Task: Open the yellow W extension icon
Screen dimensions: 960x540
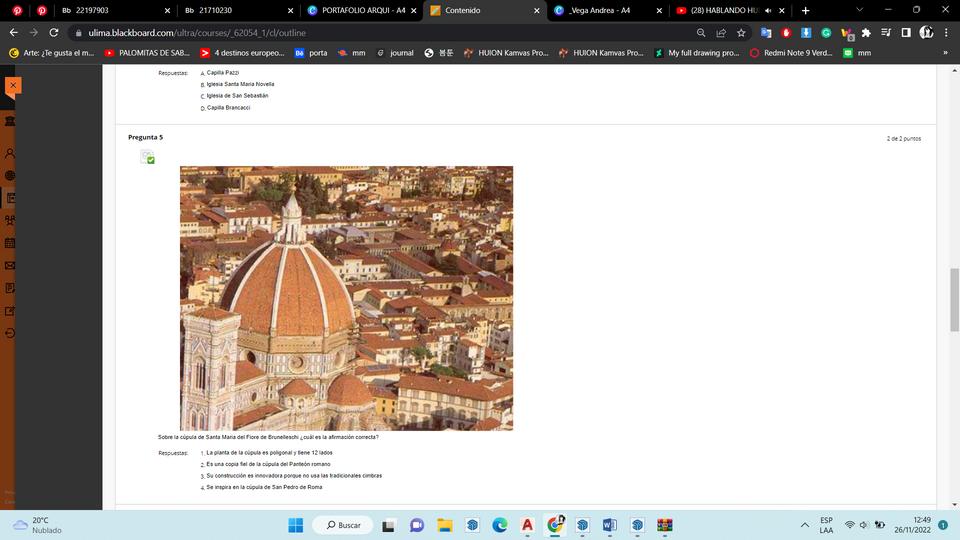Action: (x=847, y=33)
